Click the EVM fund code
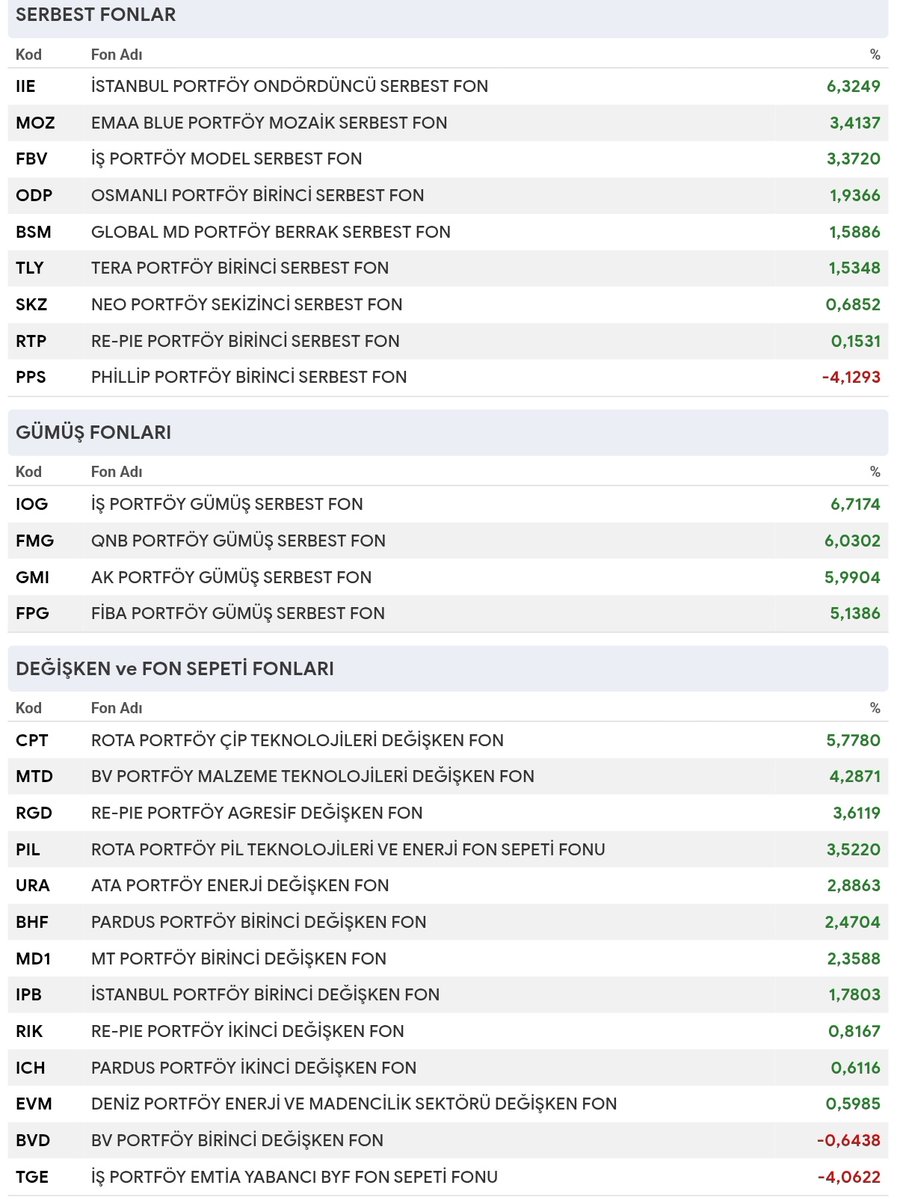Viewport: 897px width, 1200px height. (34, 1104)
